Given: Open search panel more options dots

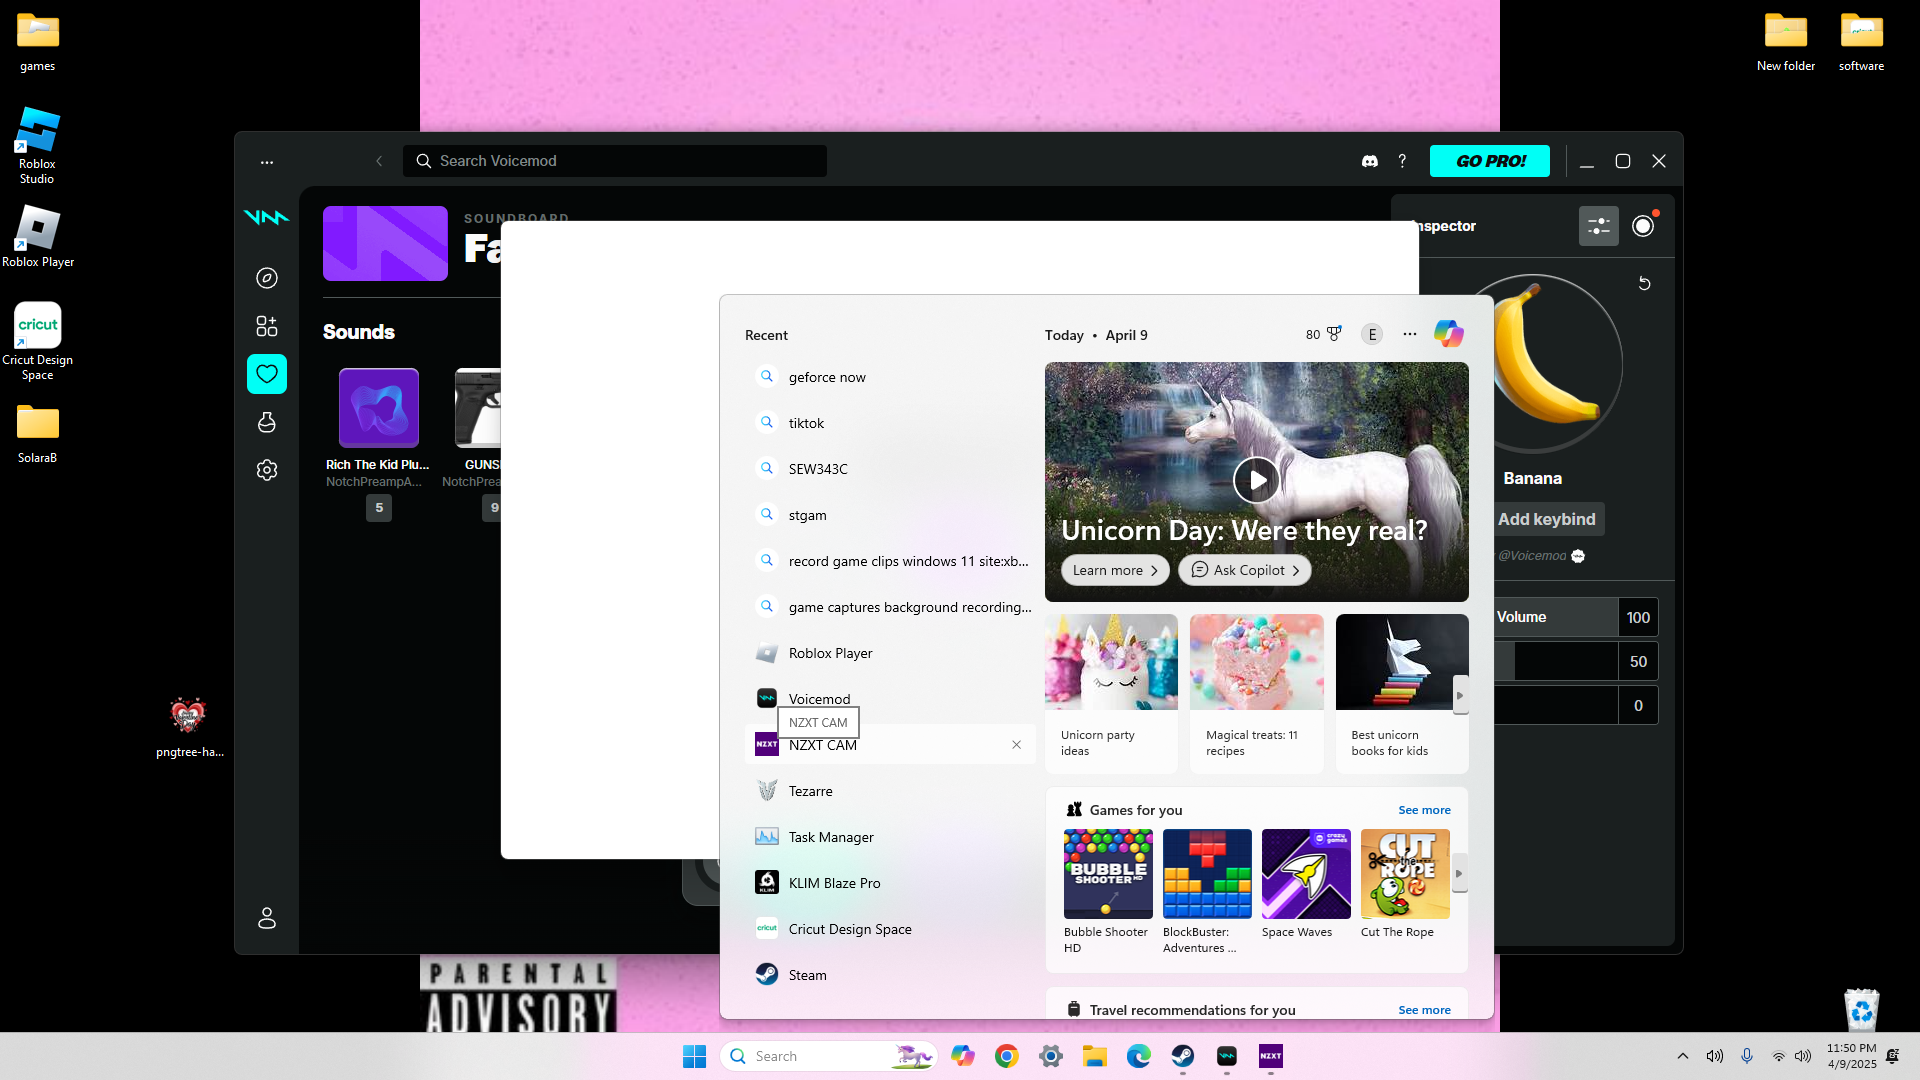Looking at the screenshot, I should pyautogui.click(x=1410, y=335).
